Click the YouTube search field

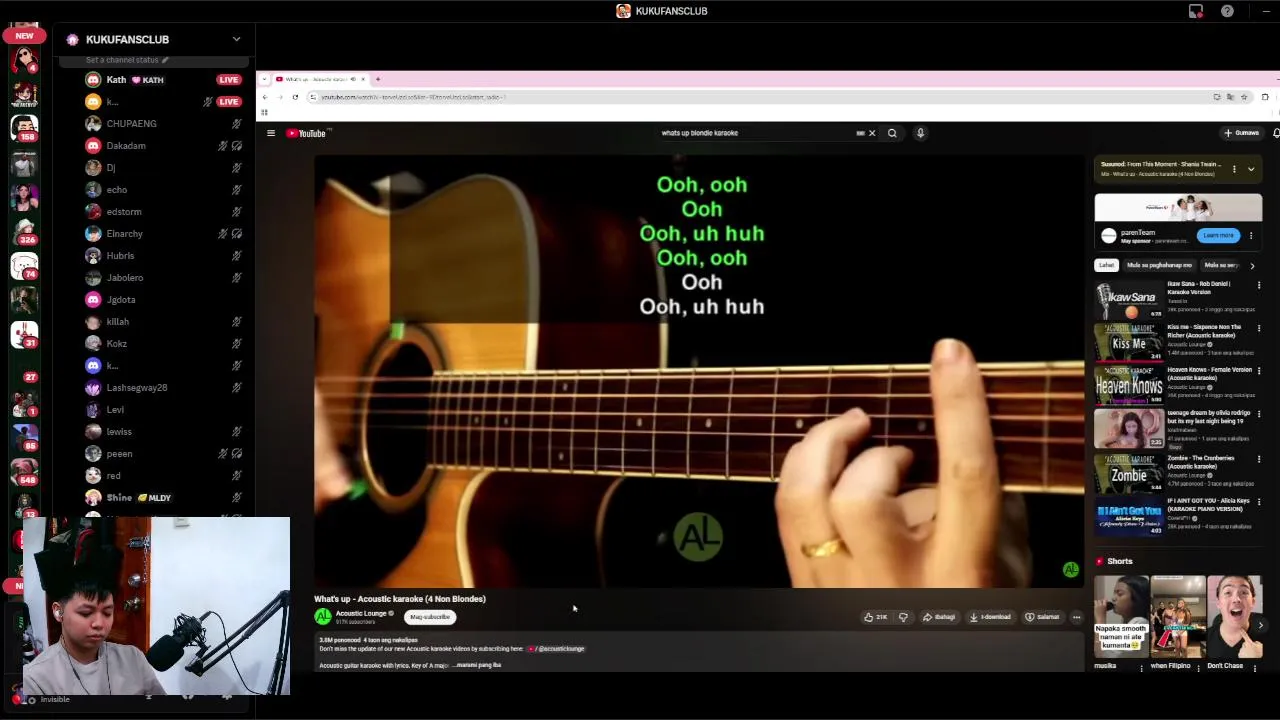(x=755, y=133)
